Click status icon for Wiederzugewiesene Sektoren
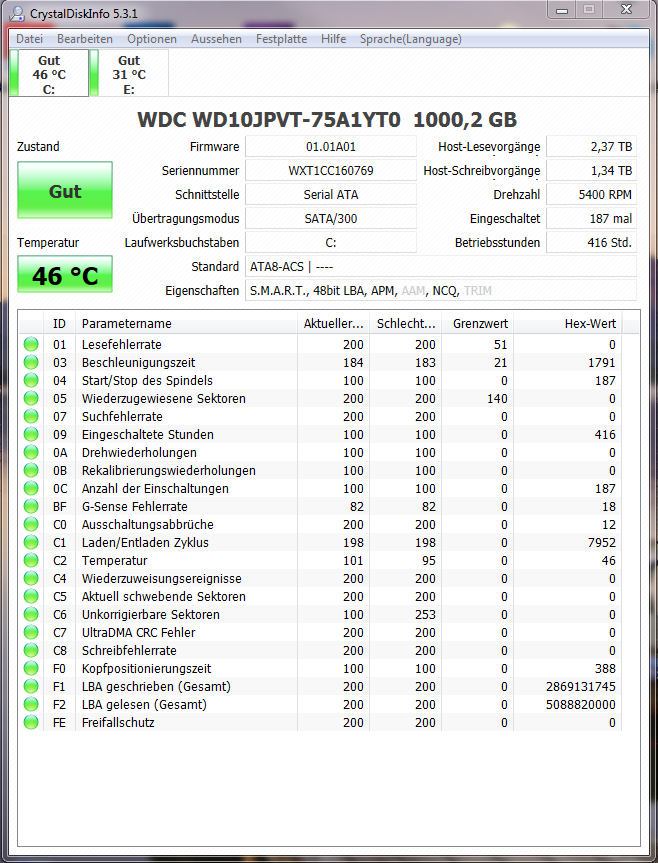Screen dimensions: 658x863 pos(31,398)
